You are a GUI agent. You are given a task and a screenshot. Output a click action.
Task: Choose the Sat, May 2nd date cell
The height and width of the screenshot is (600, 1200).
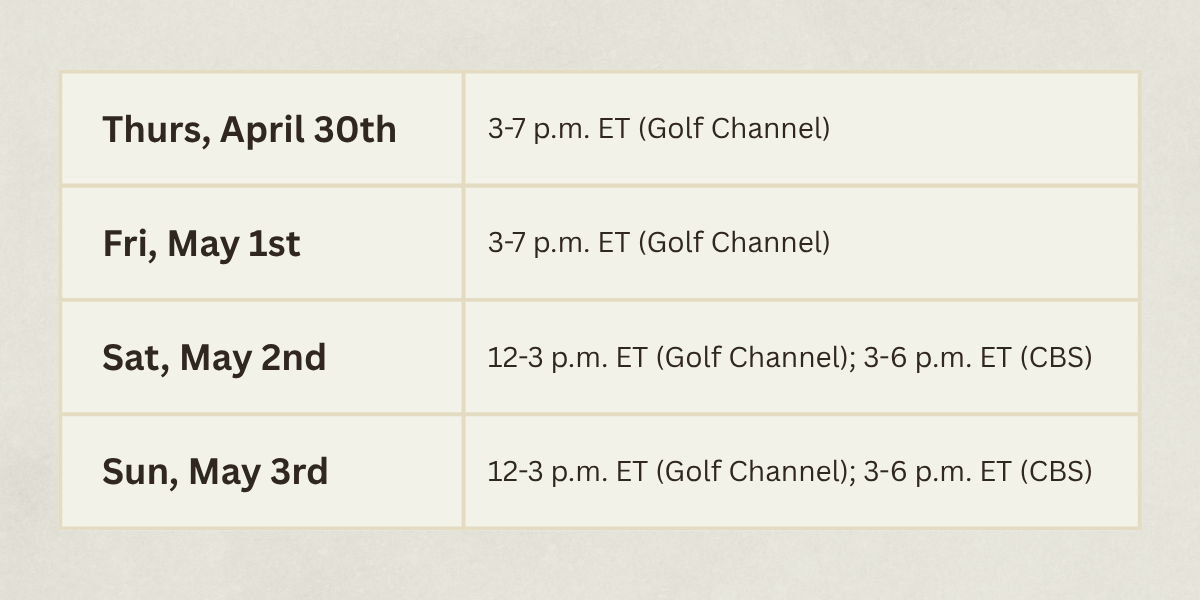point(262,357)
